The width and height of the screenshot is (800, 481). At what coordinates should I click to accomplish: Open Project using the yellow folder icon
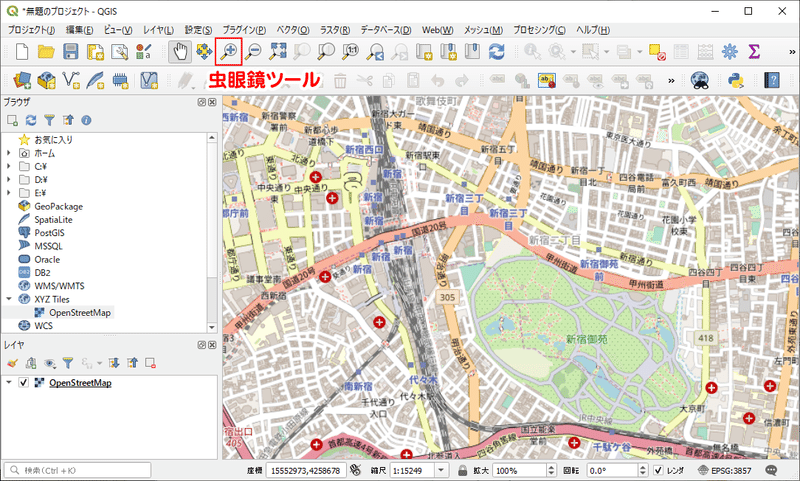(x=46, y=52)
